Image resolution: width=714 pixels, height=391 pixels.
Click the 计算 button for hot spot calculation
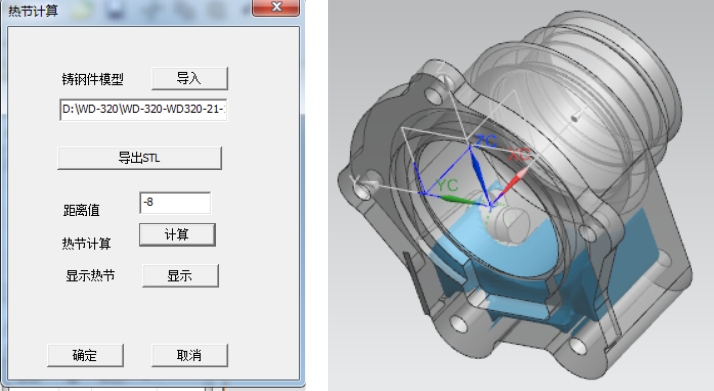177,234
